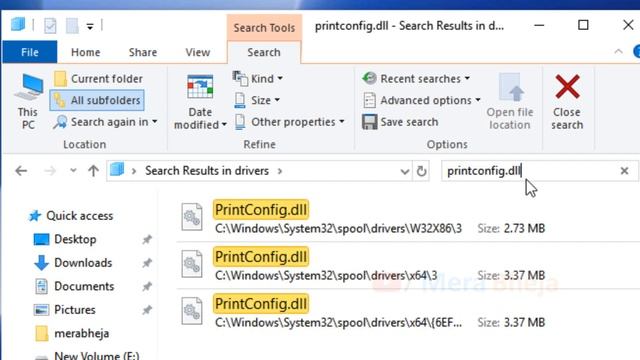Open the Other properties dropdown
The height and width of the screenshot is (360, 640).
(x=289, y=122)
